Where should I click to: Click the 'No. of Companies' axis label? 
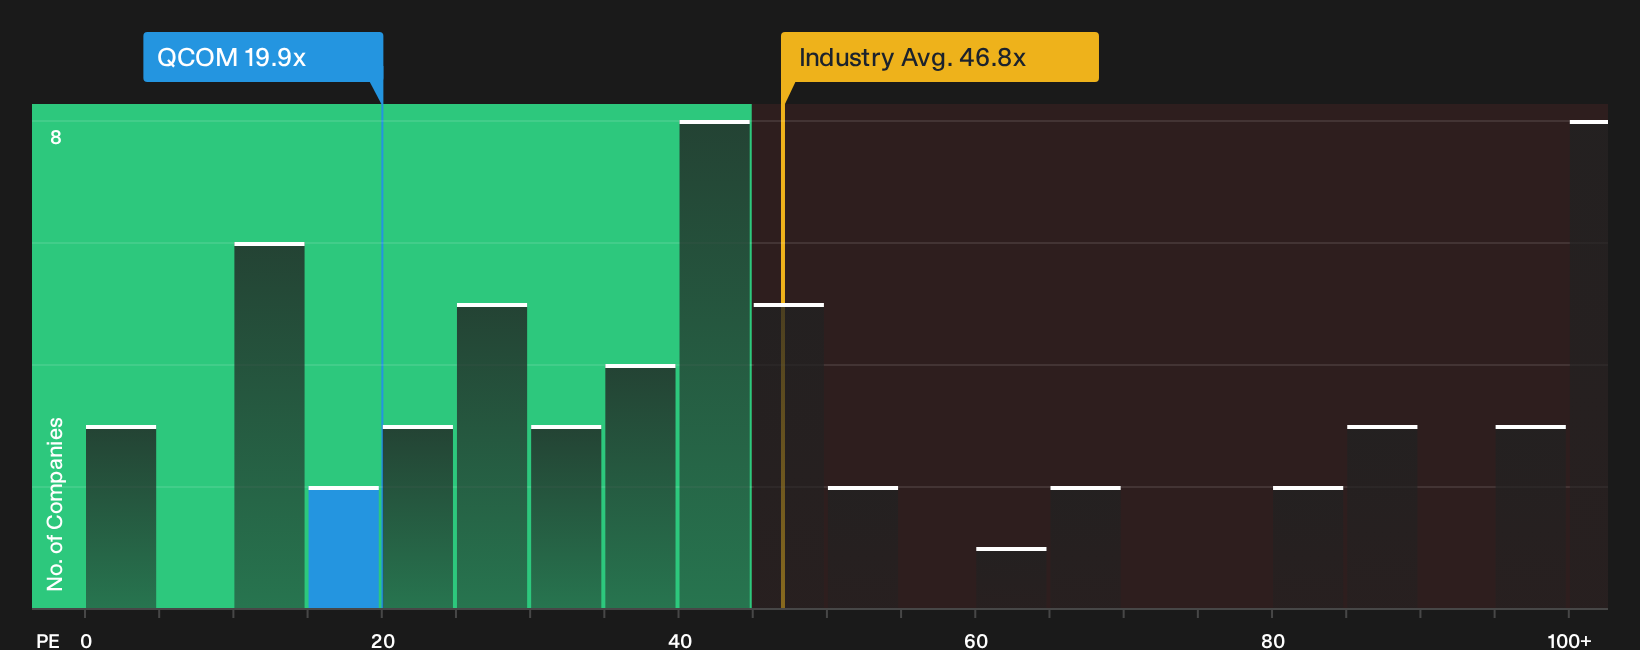click(55, 504)
